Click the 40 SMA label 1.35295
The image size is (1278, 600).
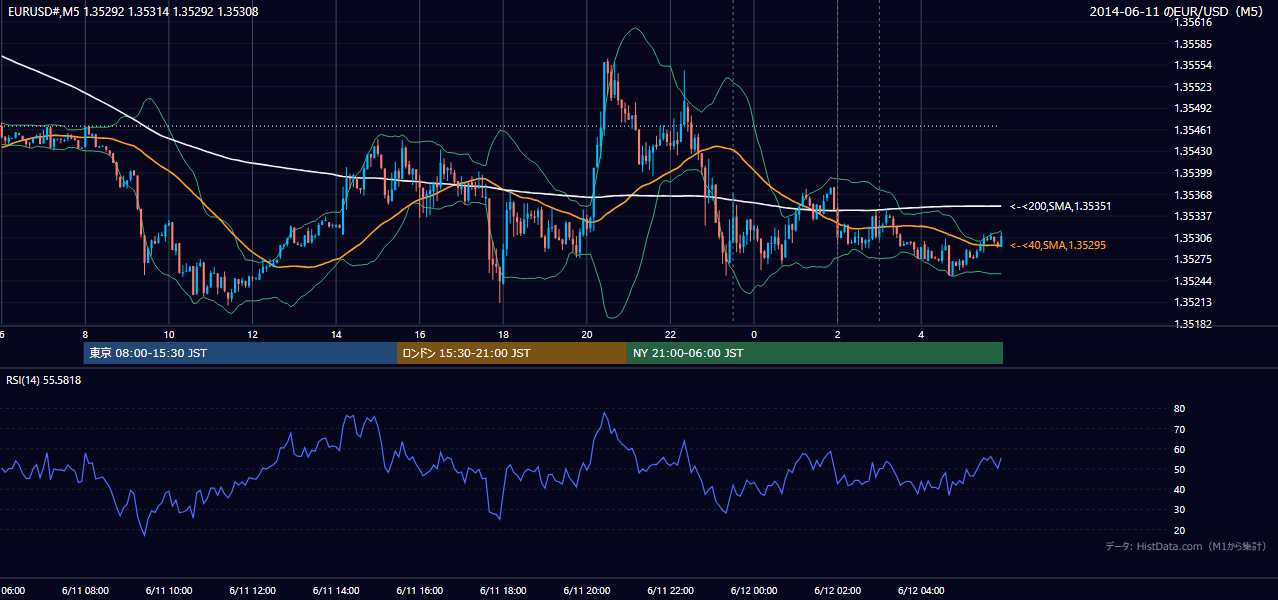point(1058,245)
